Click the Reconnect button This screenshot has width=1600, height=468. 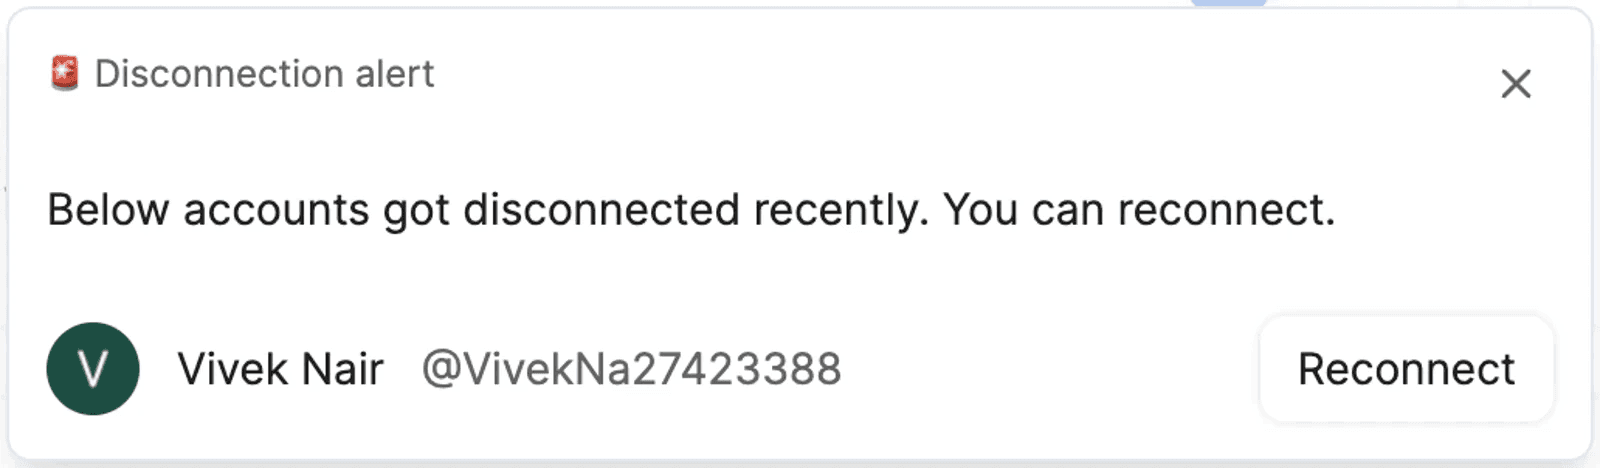(x=1405, y=369)
